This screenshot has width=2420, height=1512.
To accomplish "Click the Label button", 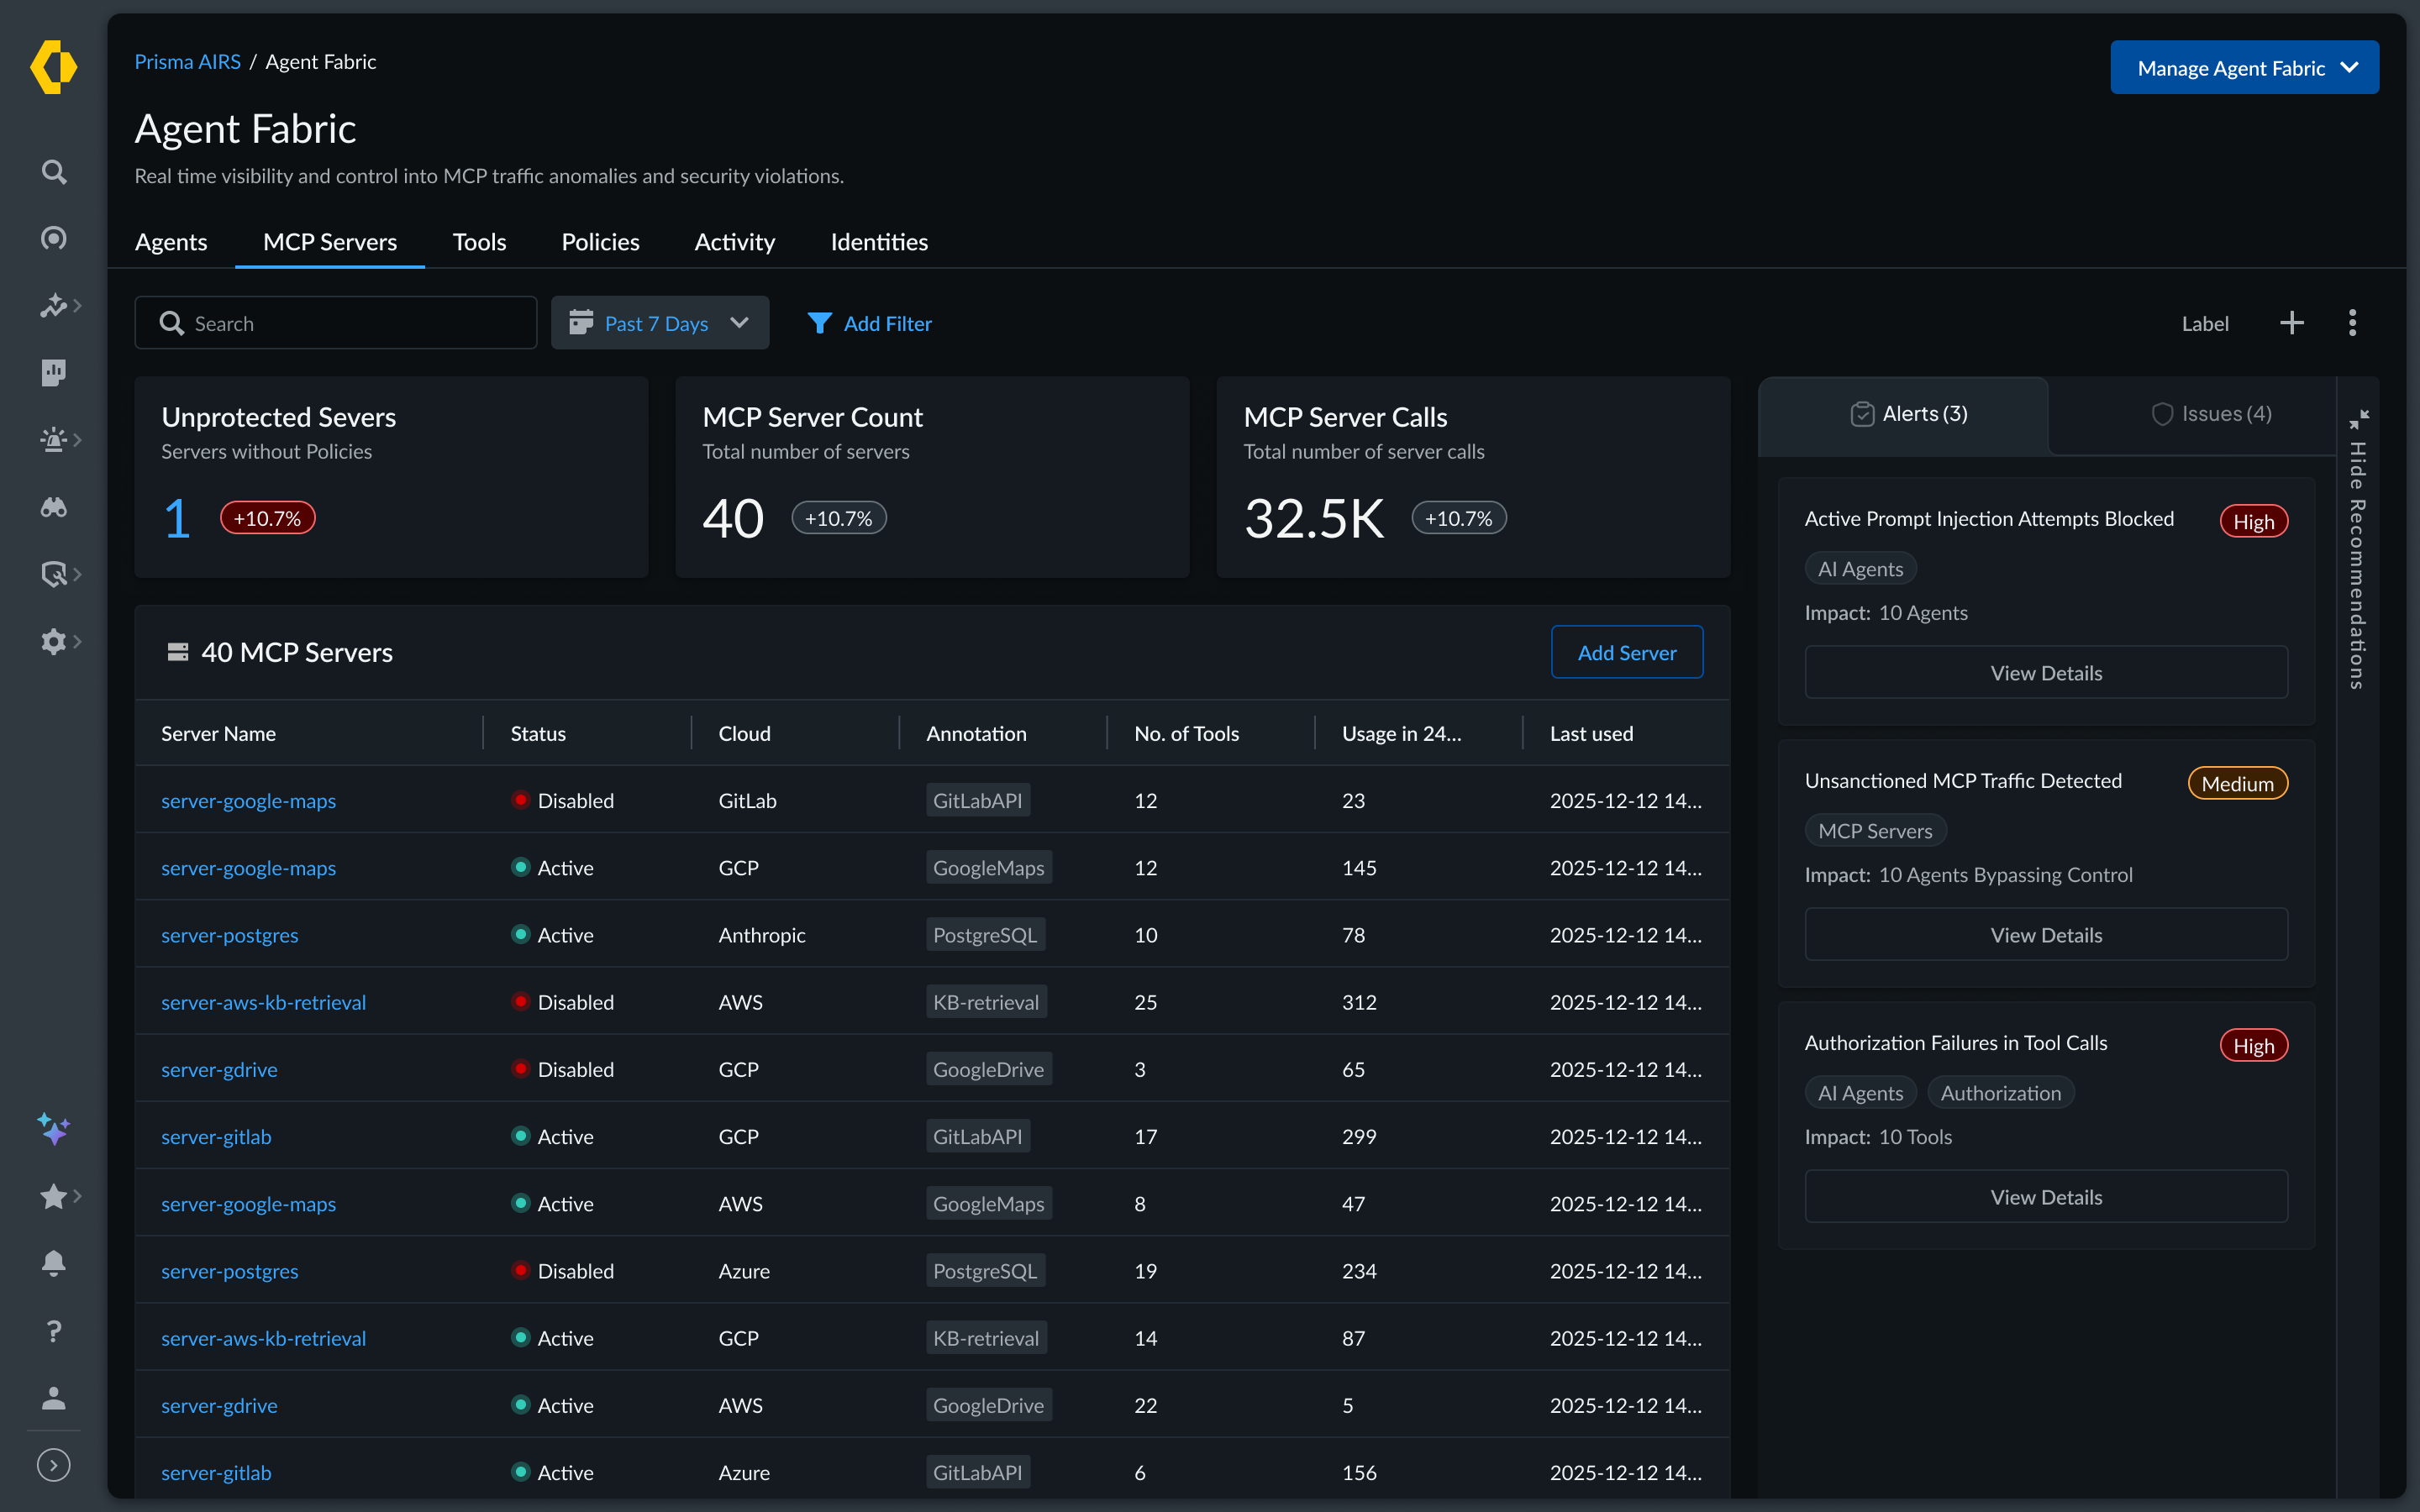I will click(2205, 323).
